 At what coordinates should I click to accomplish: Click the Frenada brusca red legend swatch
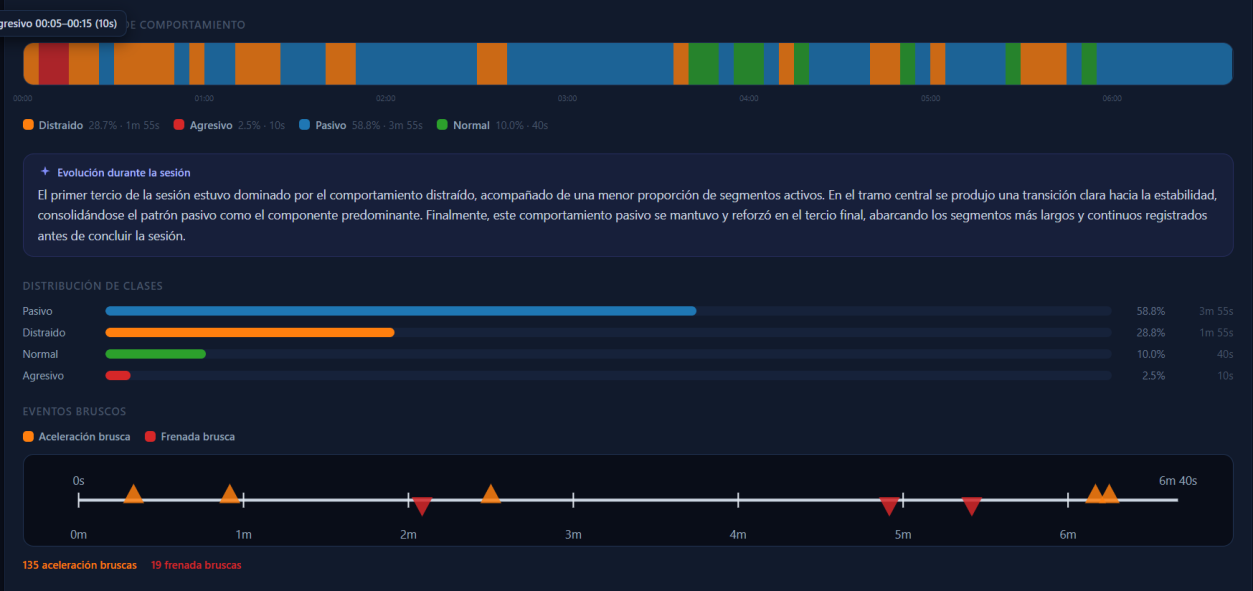[150, 436]
